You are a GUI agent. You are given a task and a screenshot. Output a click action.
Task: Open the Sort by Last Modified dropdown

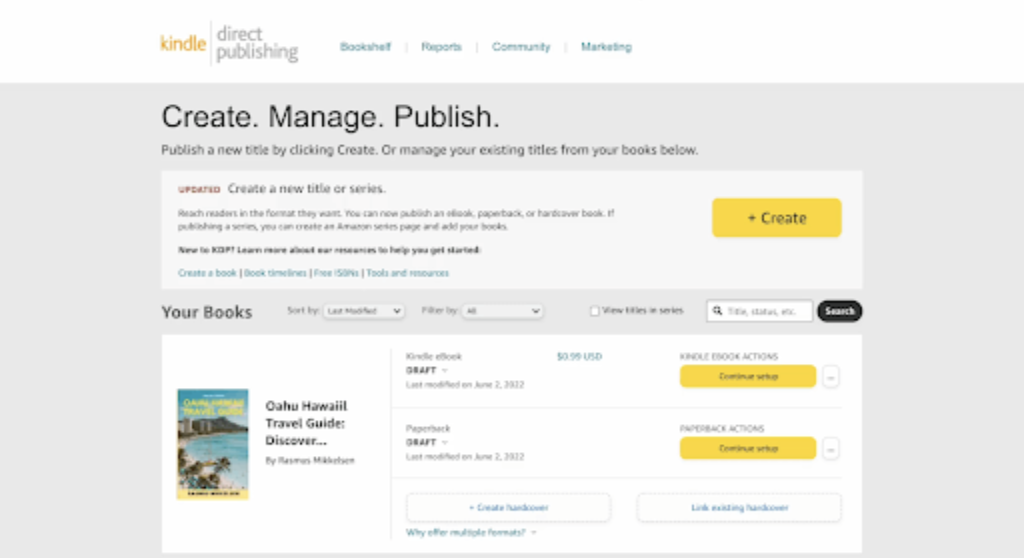[x=364, y=311]
